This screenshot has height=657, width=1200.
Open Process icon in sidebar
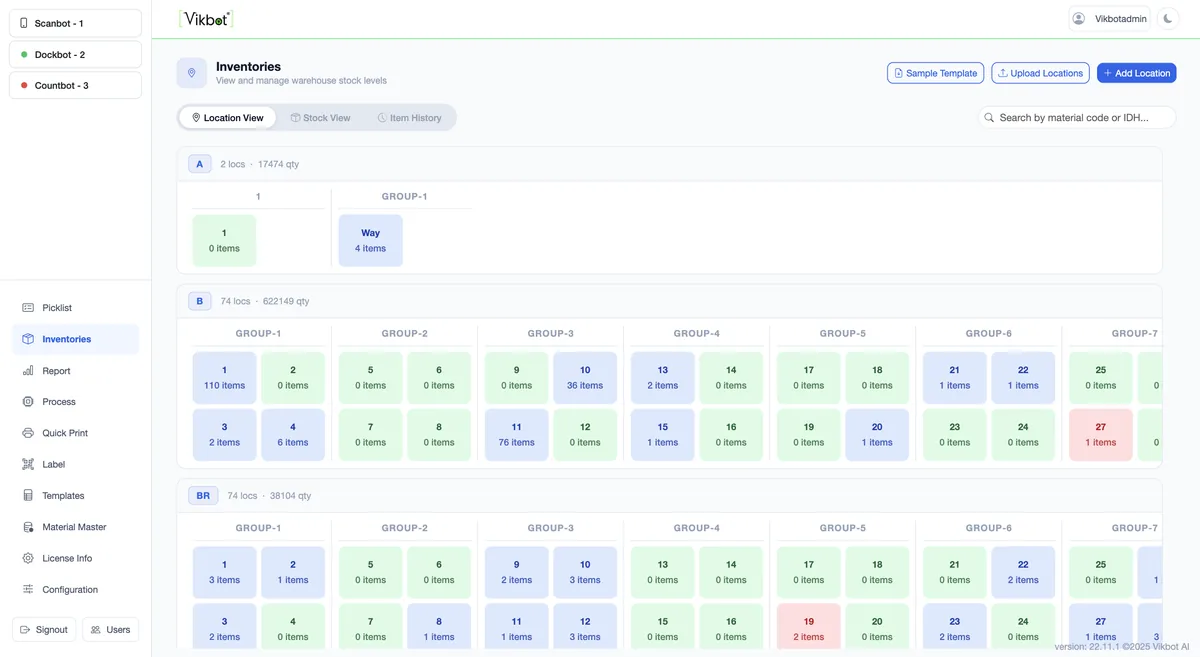coord(28,402)
